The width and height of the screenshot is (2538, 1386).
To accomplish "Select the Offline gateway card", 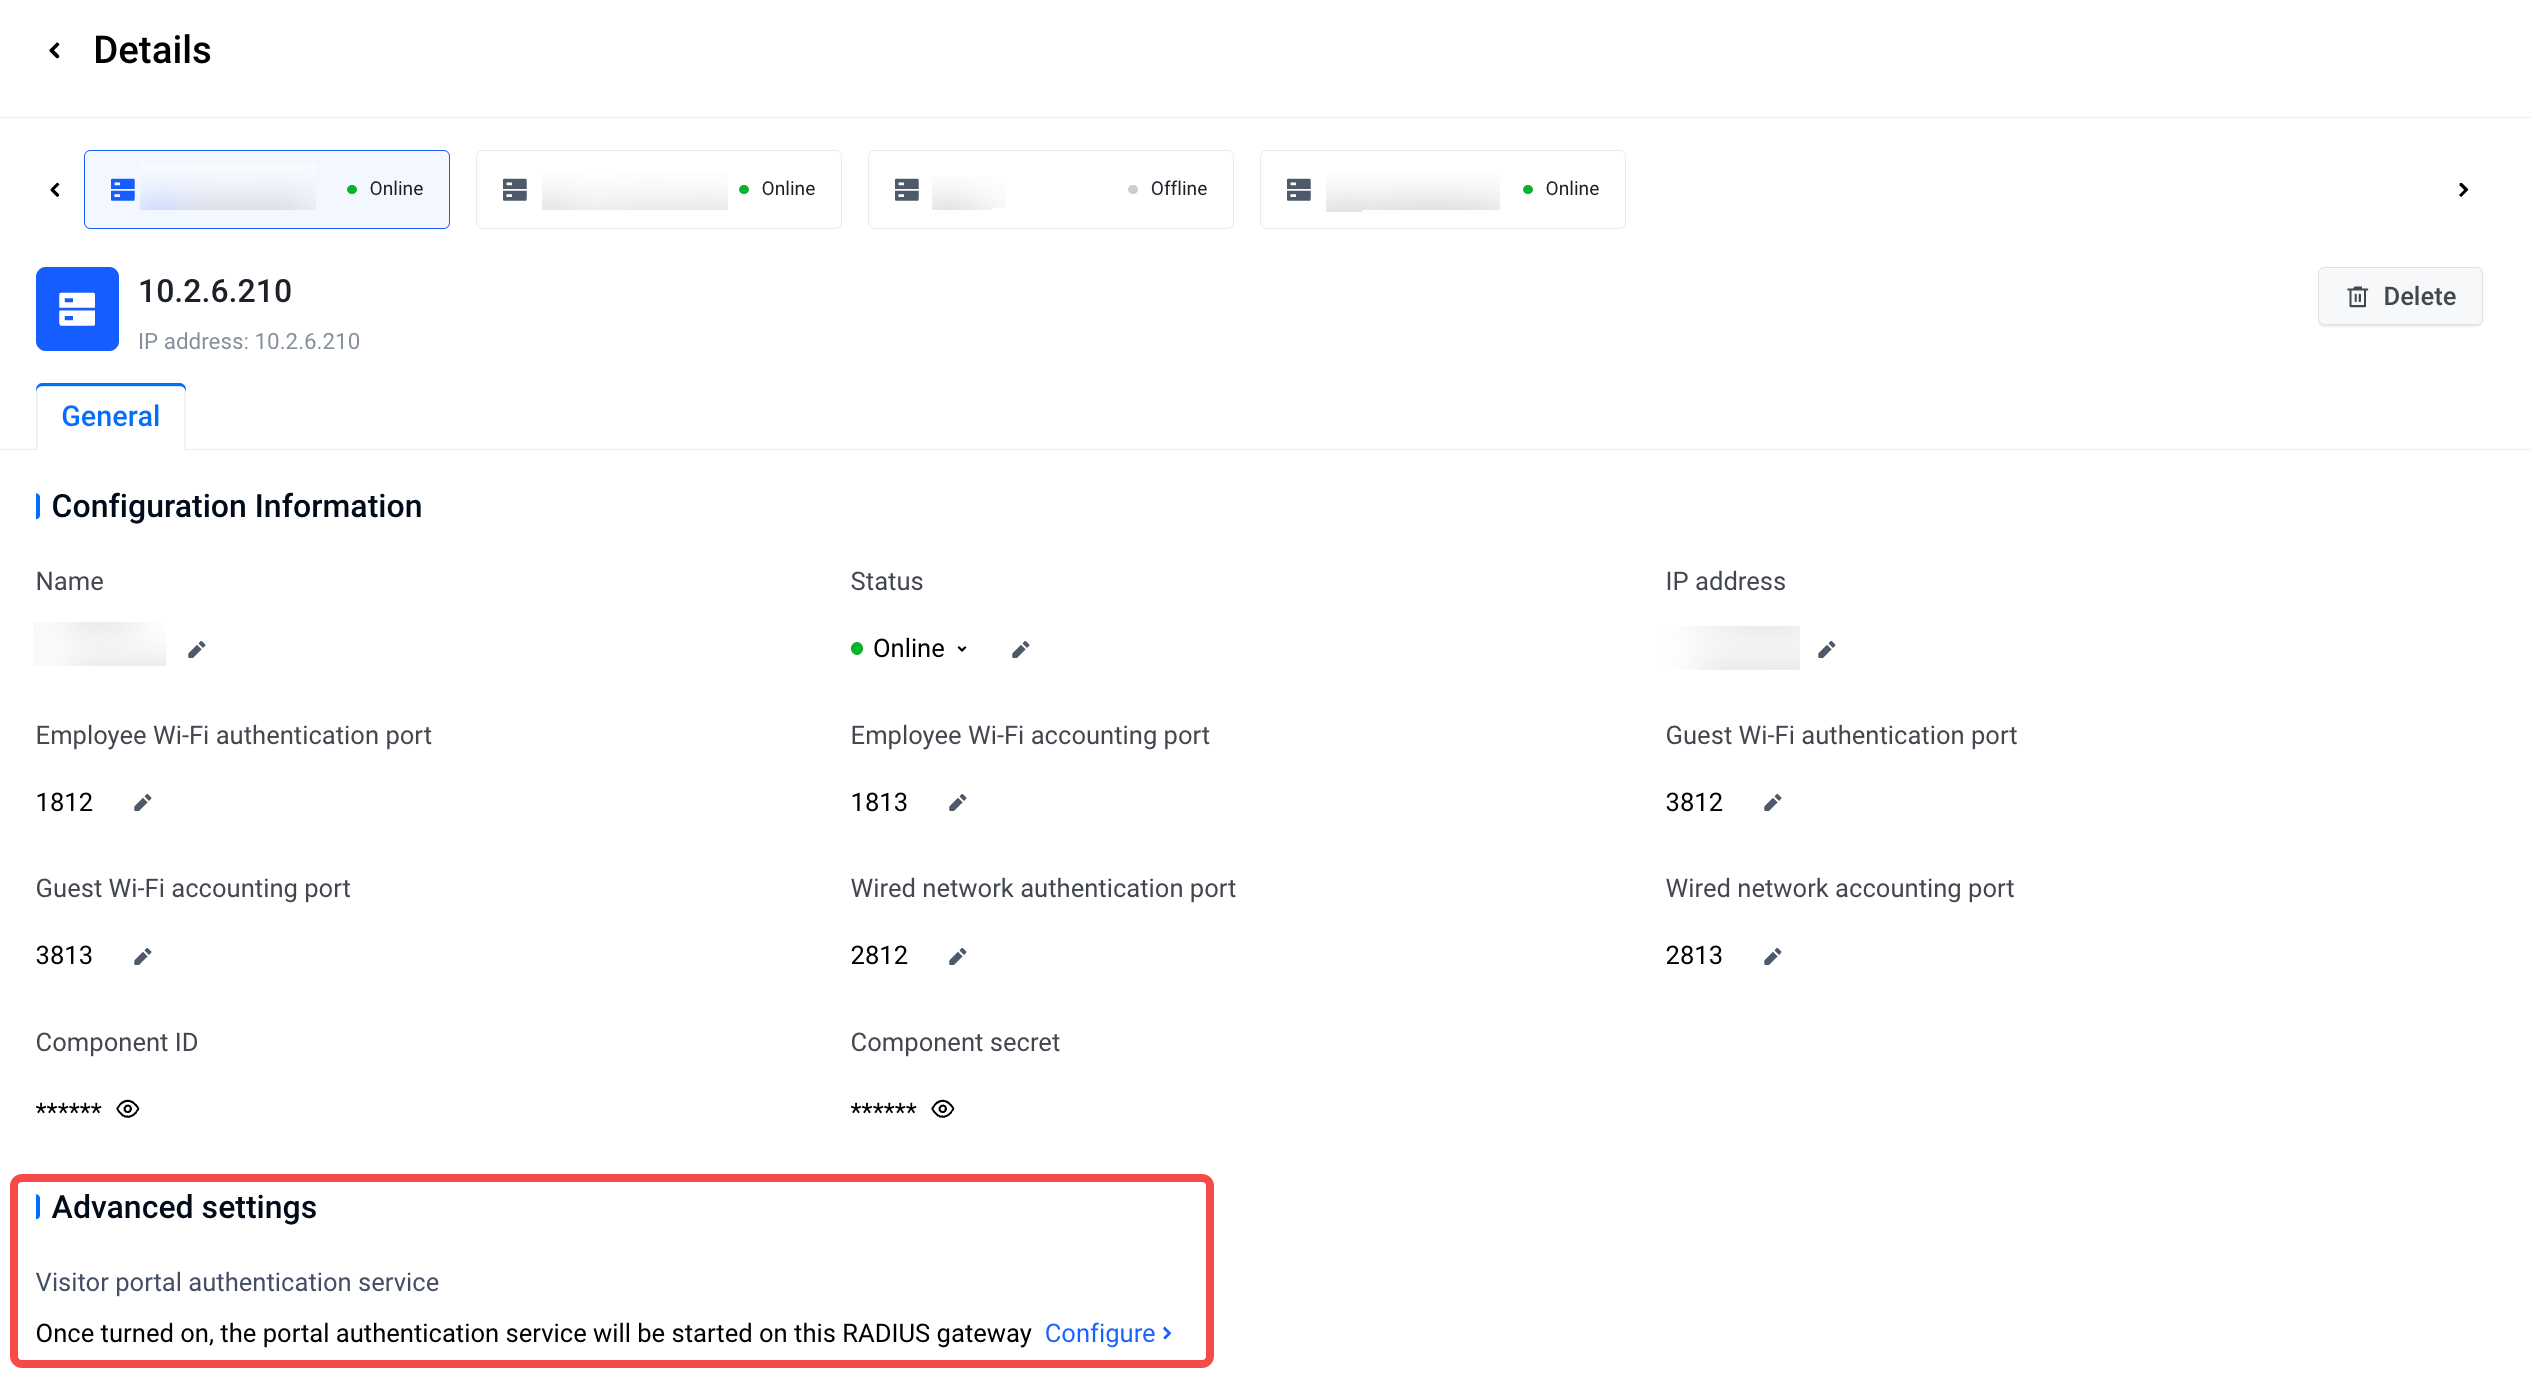I will (x=1050, y=190).
